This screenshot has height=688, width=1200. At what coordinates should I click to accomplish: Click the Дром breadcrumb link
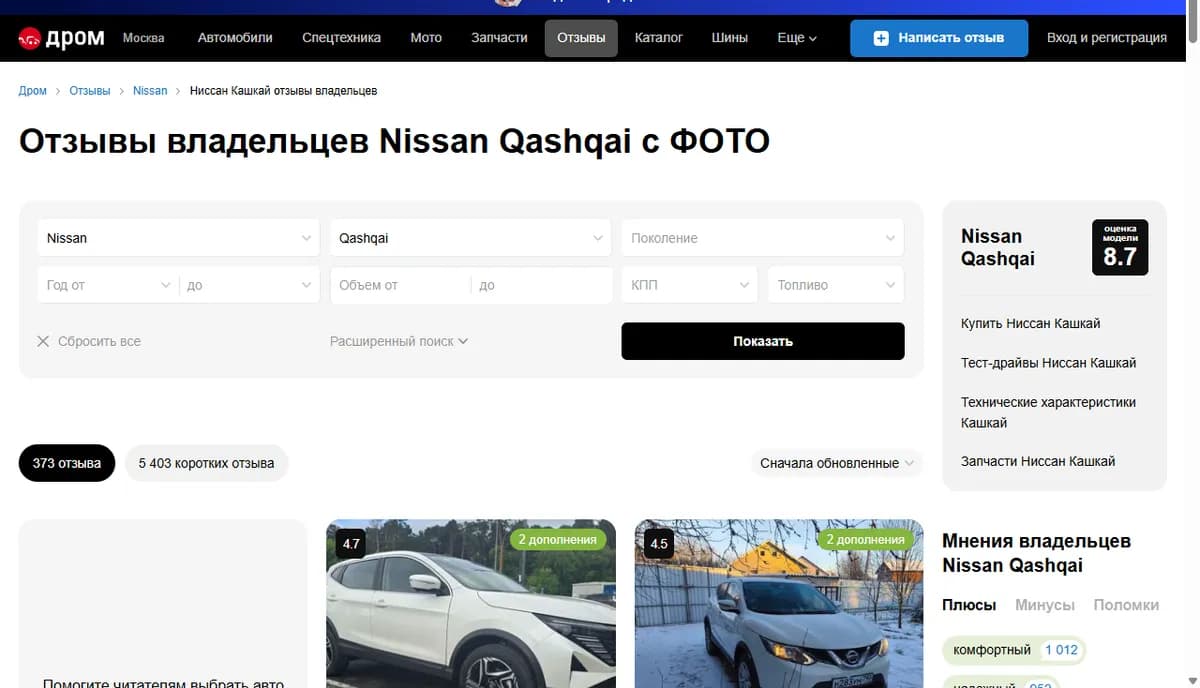click(x=33, y=91)
